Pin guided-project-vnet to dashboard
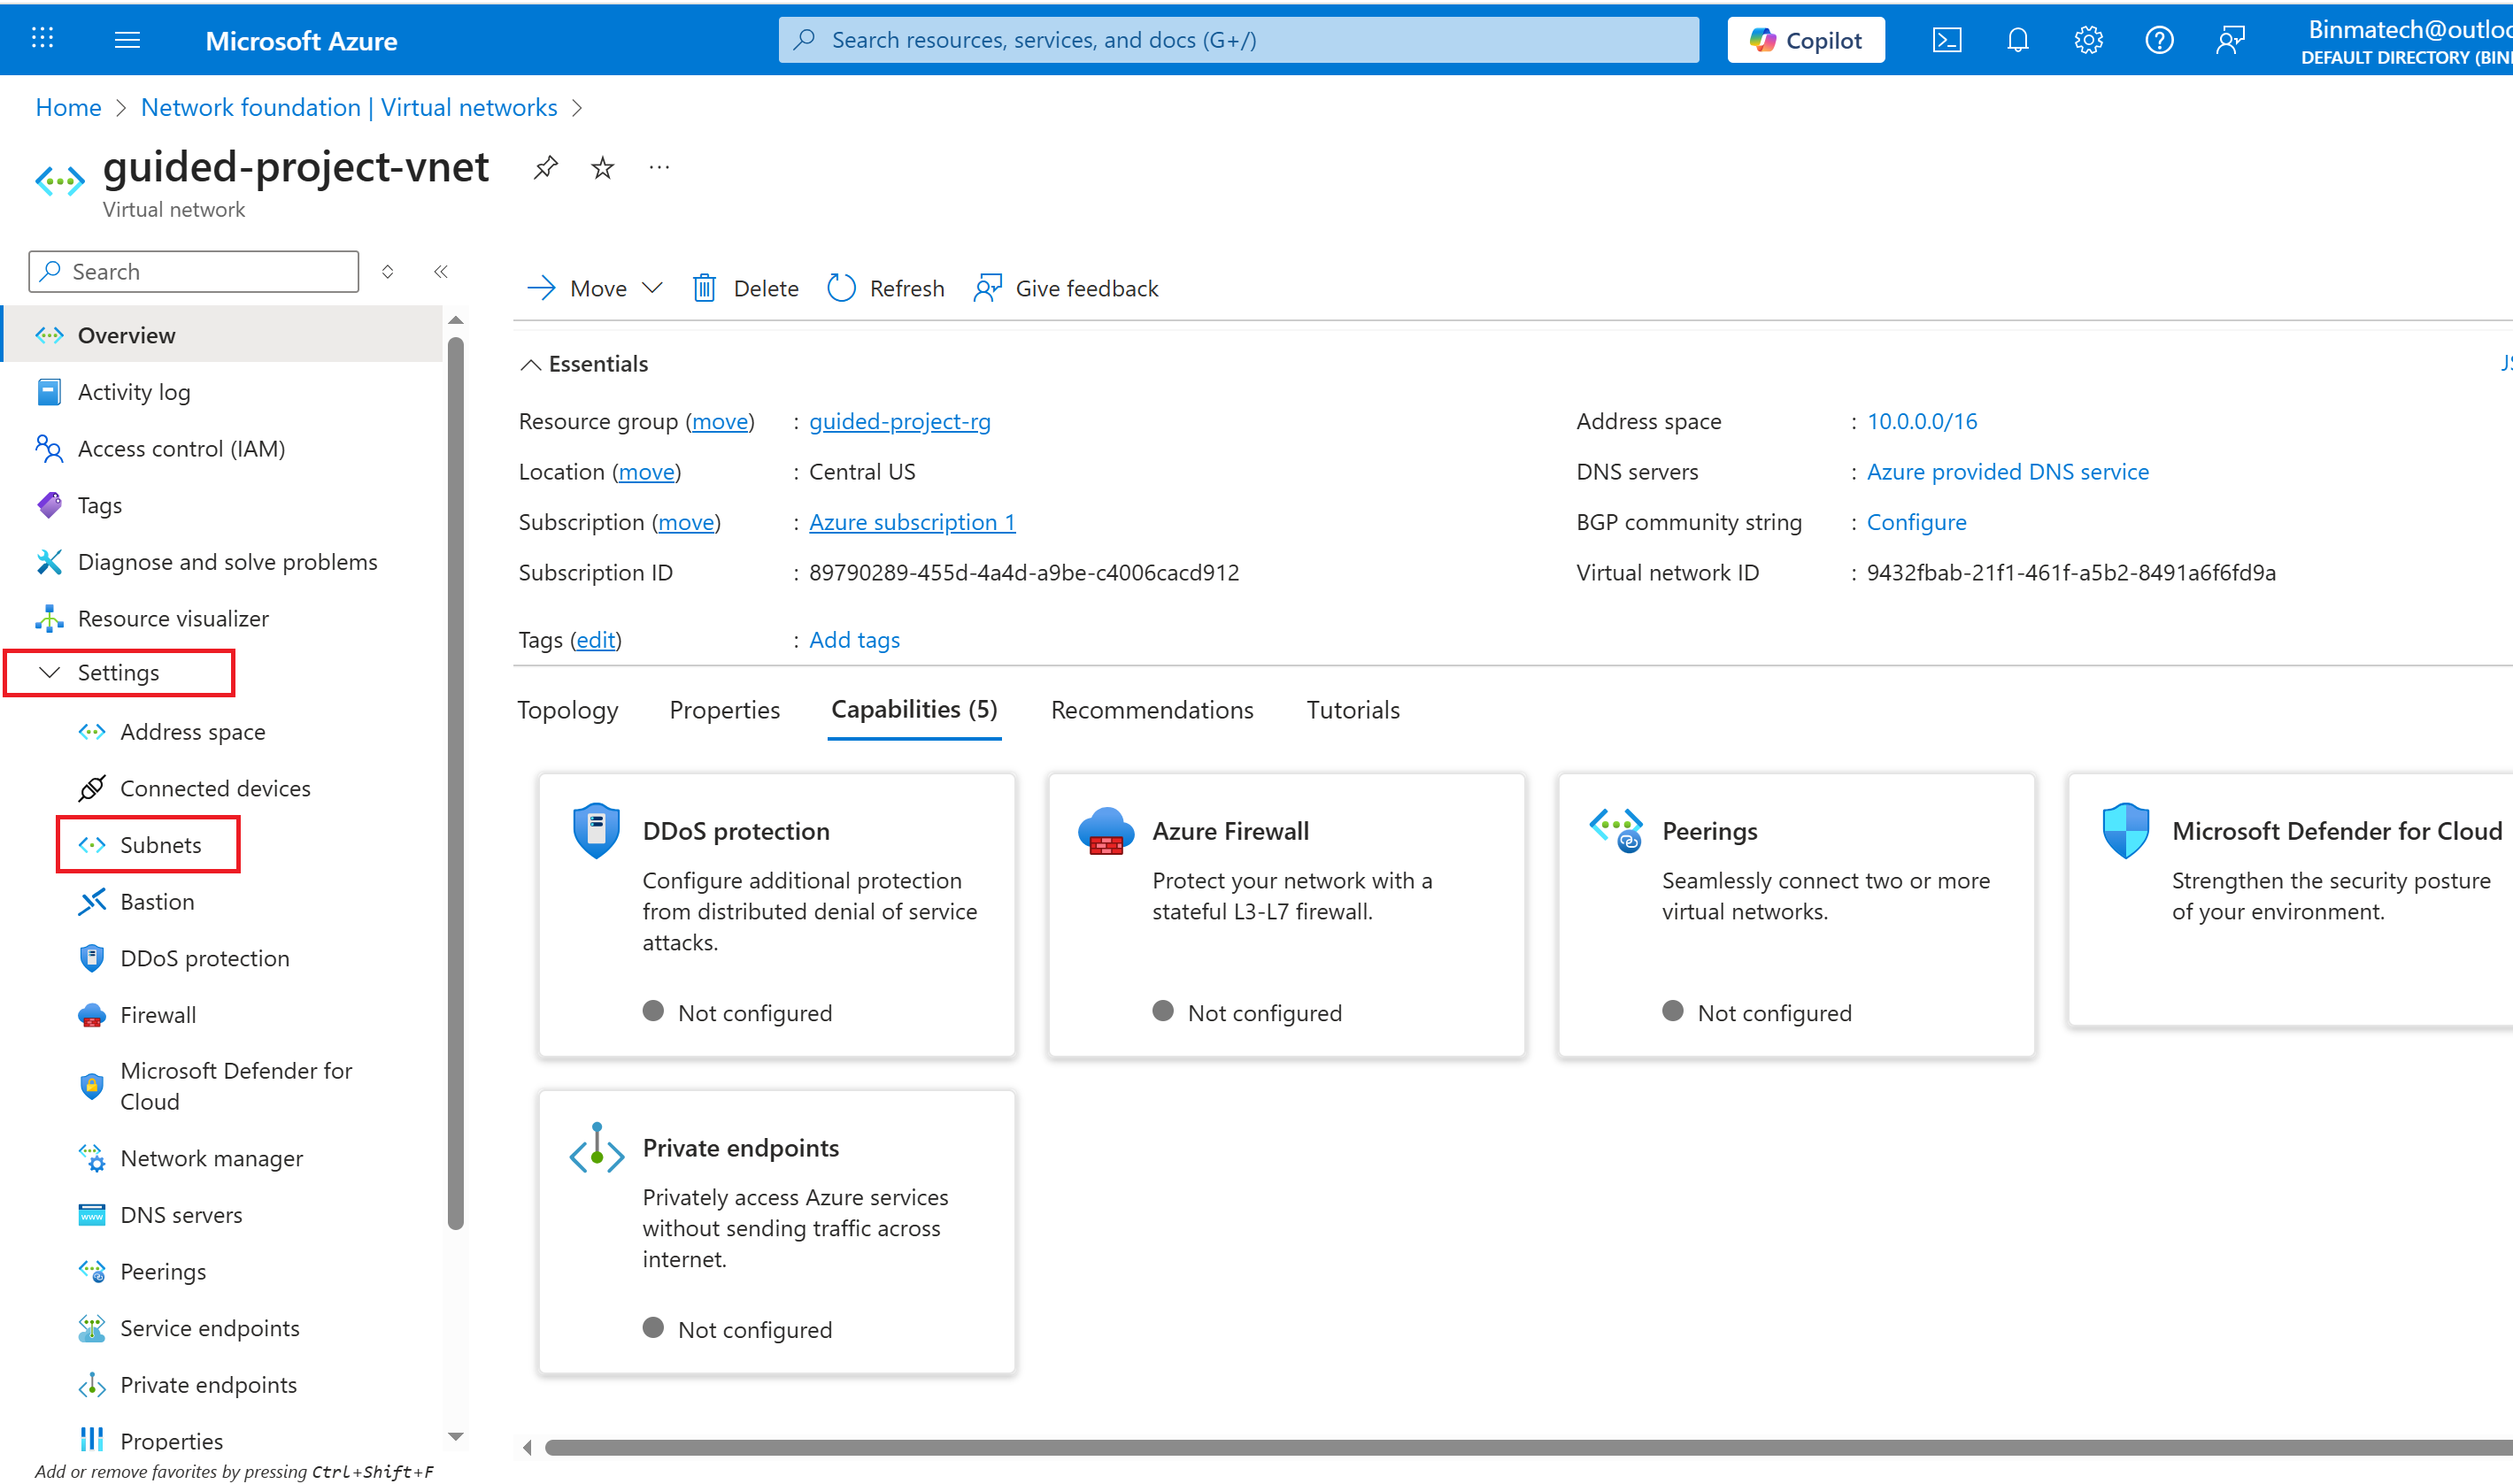The image size is (2513, 1484). click(545, 166)
